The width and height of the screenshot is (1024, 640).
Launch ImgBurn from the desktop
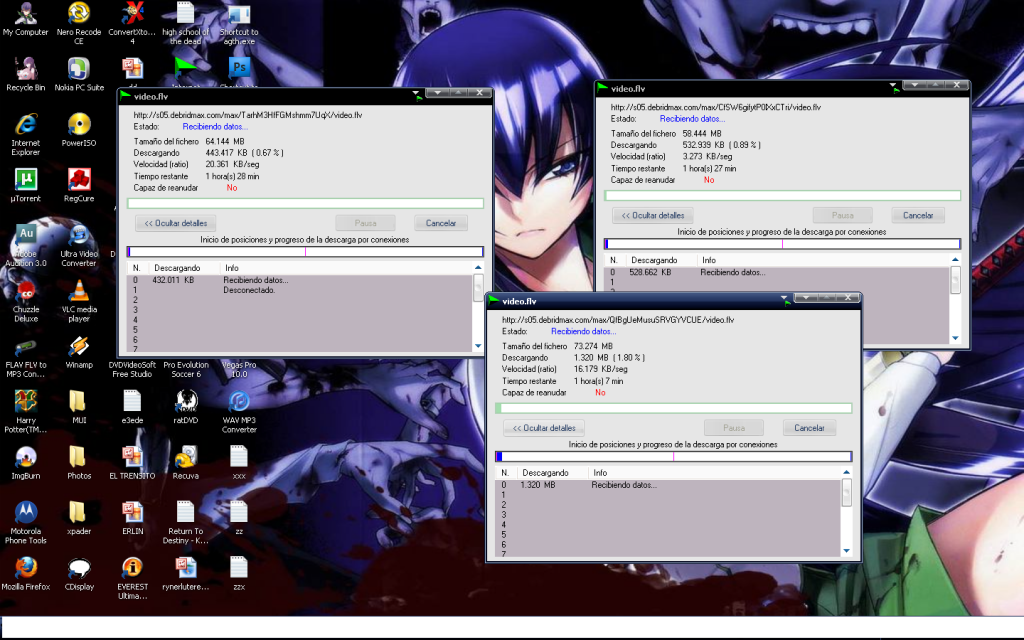(x=25, y=463)
